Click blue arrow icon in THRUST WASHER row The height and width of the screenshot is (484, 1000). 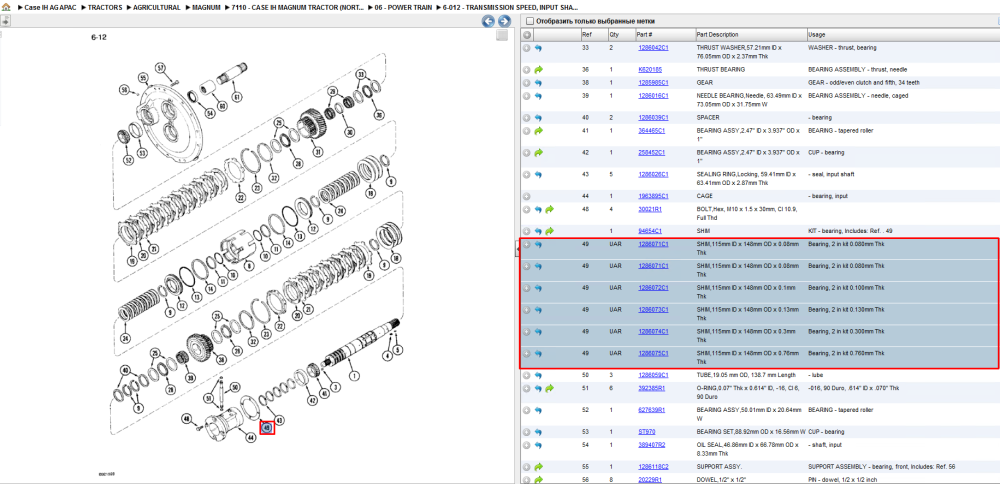point(538,48)
